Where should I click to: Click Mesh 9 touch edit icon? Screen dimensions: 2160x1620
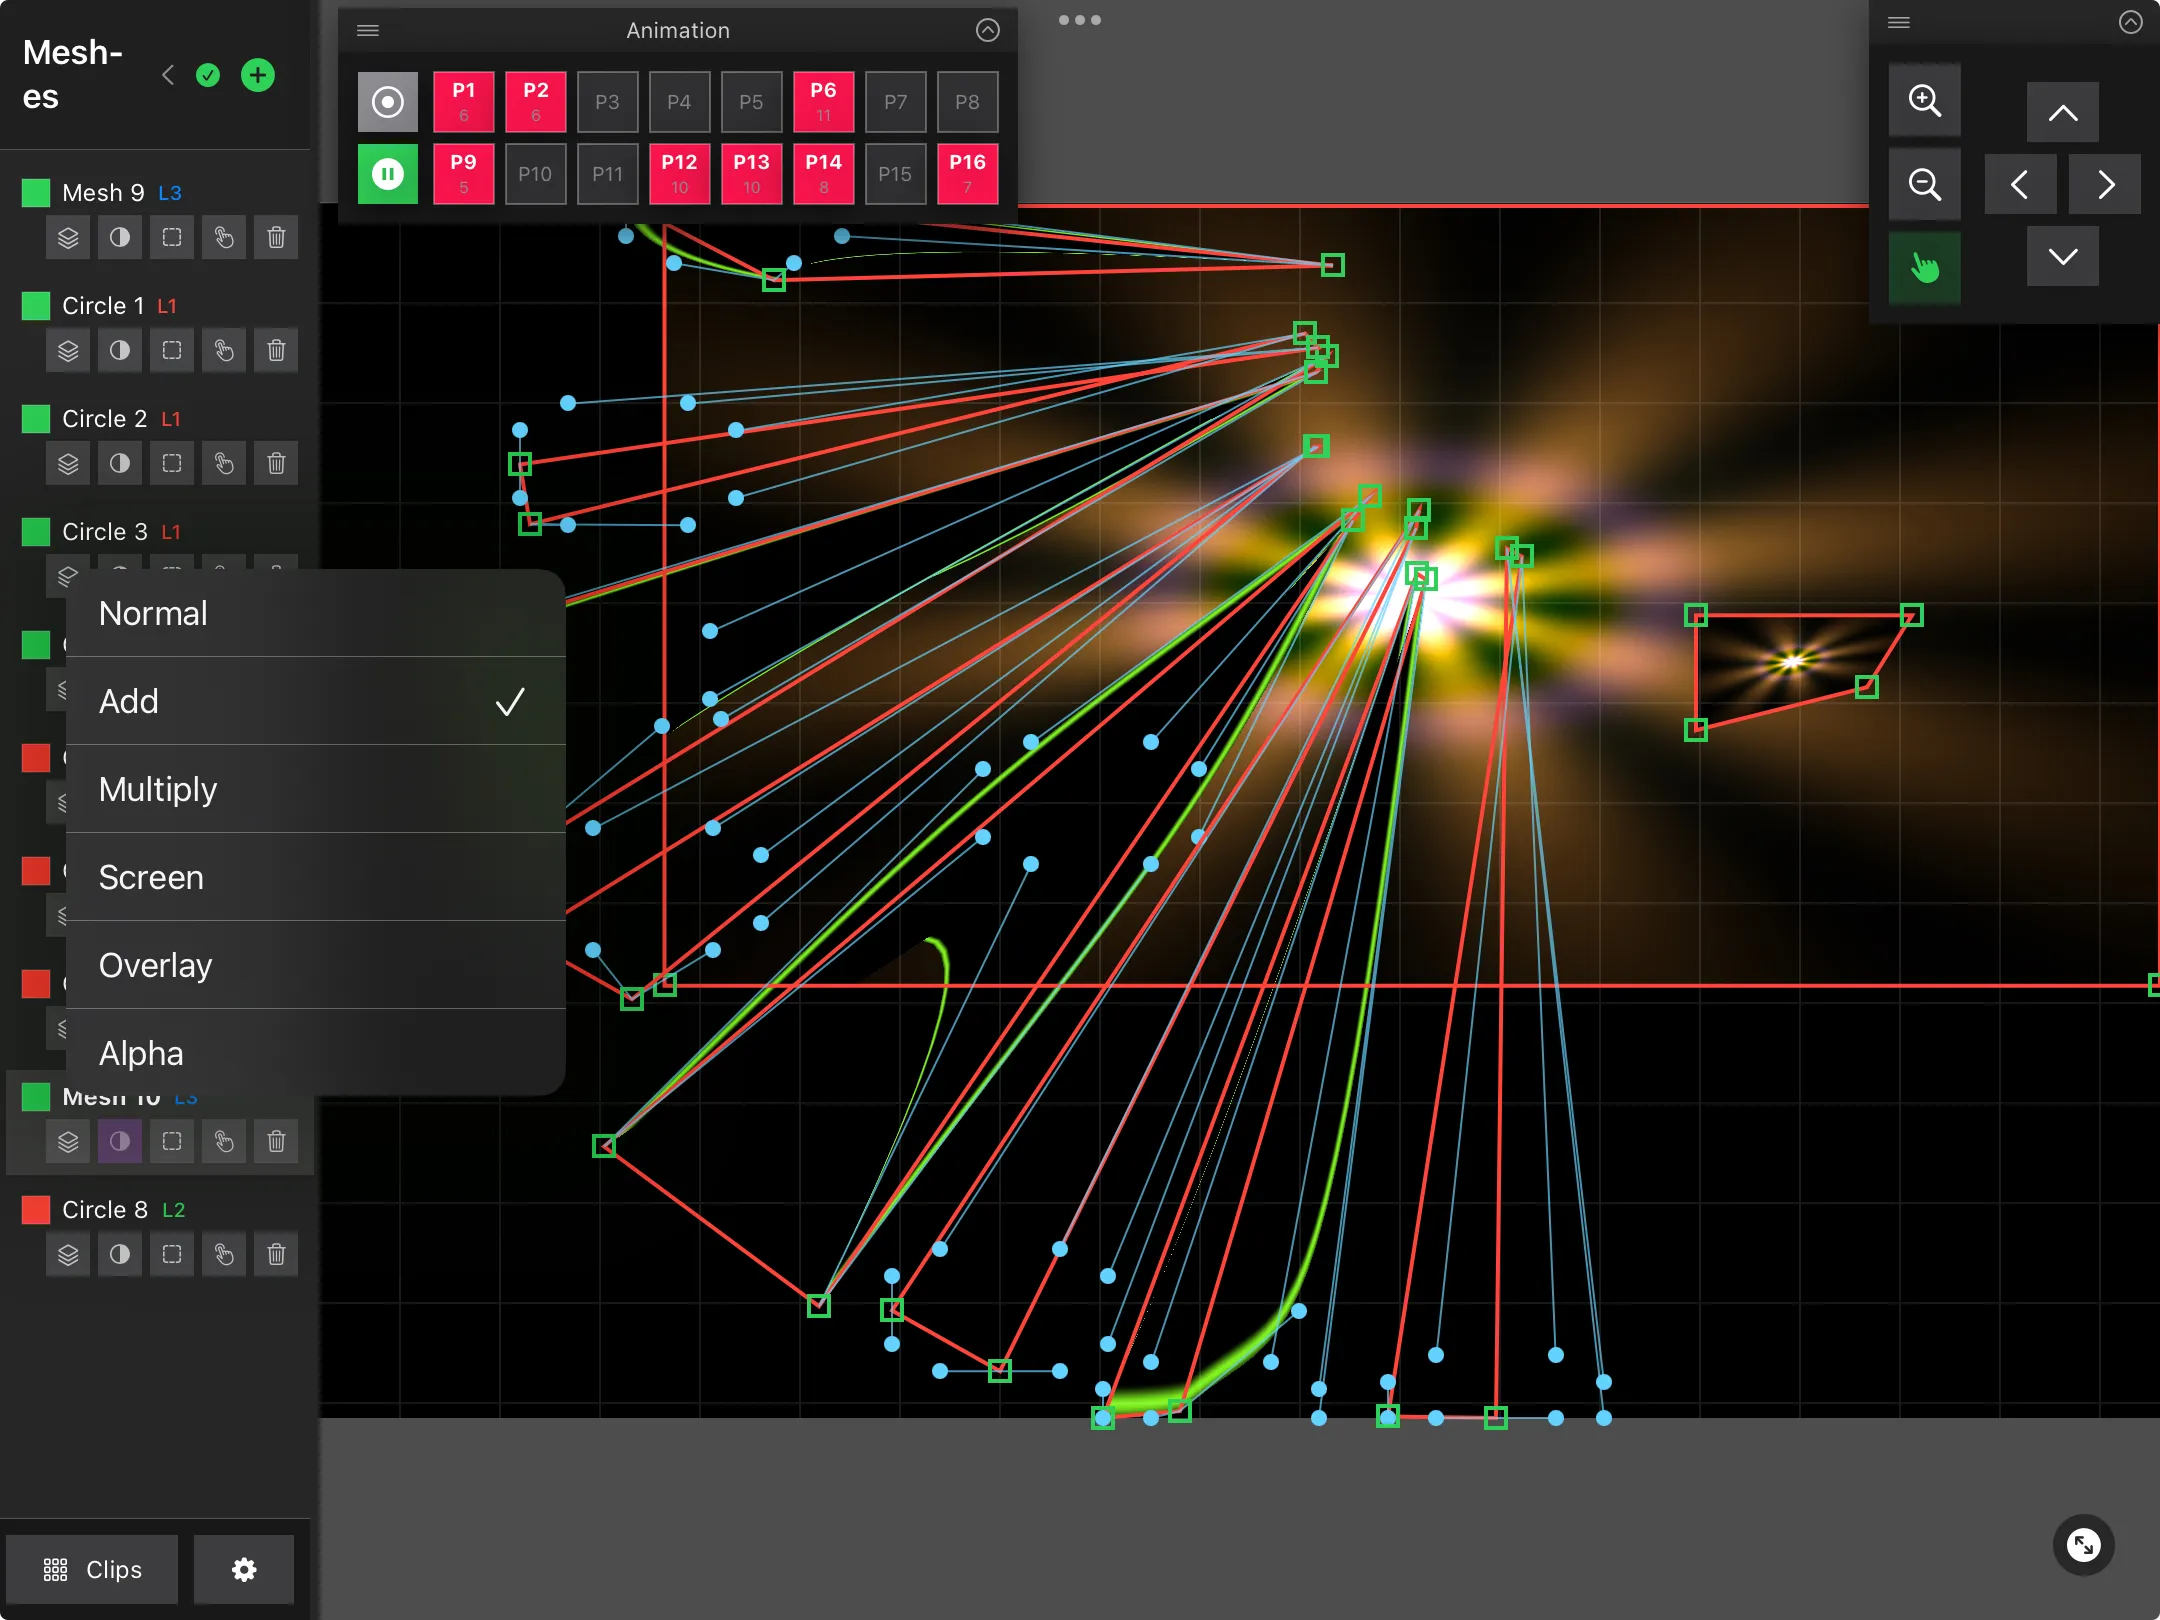point(224,238)
